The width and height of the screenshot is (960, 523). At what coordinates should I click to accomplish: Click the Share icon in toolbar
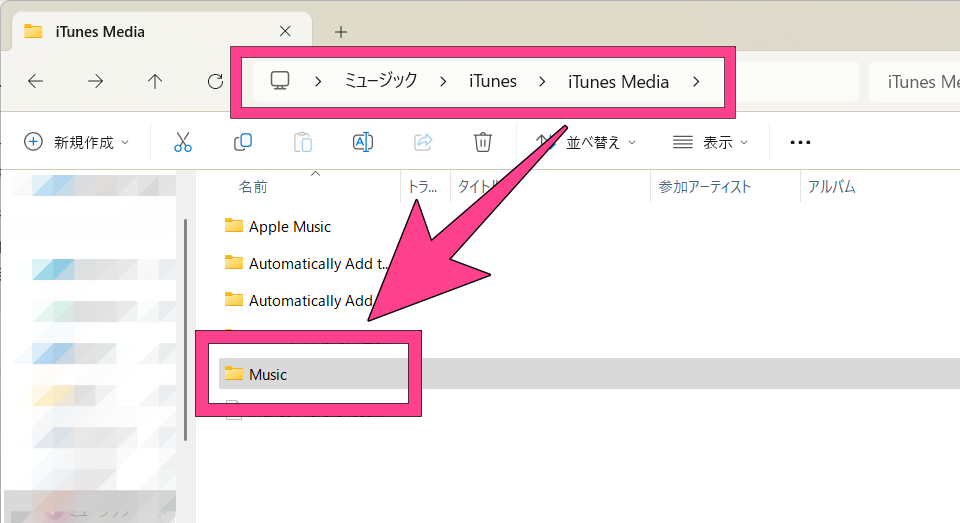pos(422,142)
